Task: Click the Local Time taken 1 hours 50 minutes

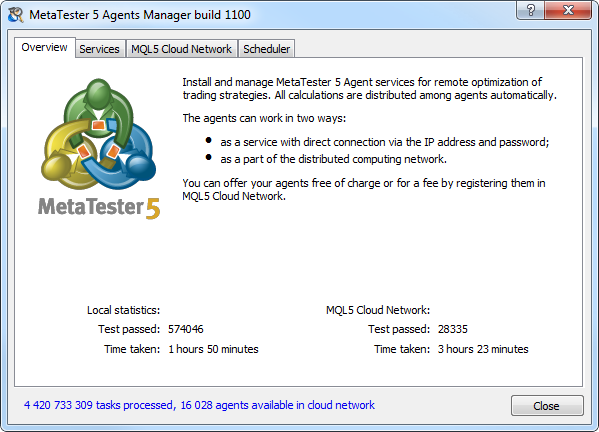Action: (213, 349)
